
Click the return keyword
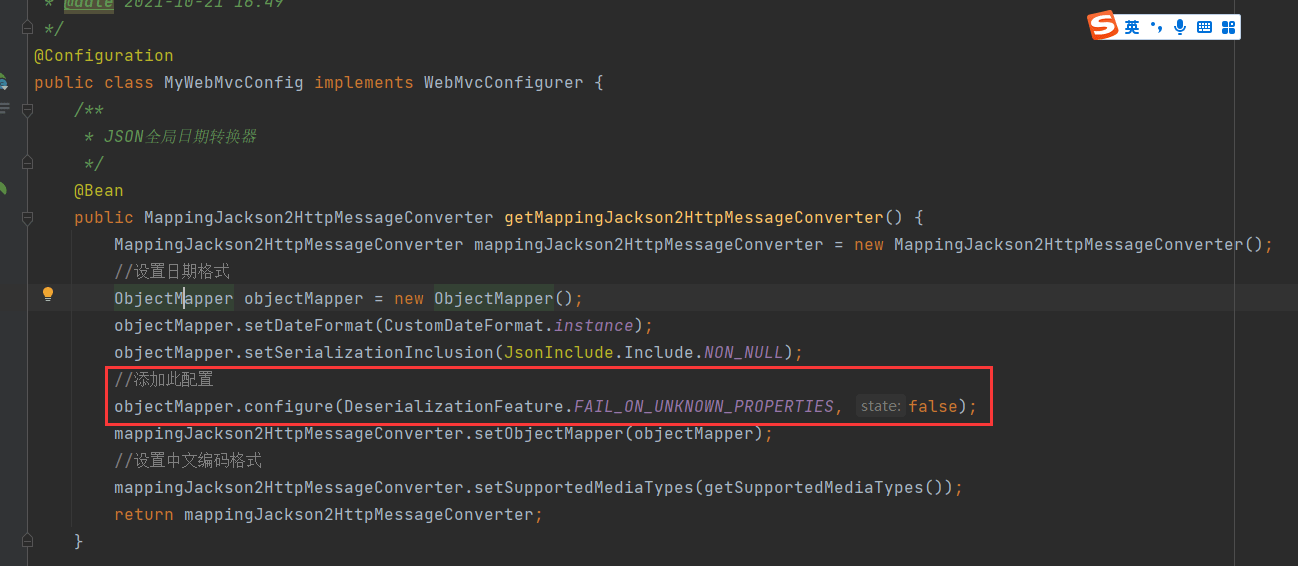(x=144, y=515)
